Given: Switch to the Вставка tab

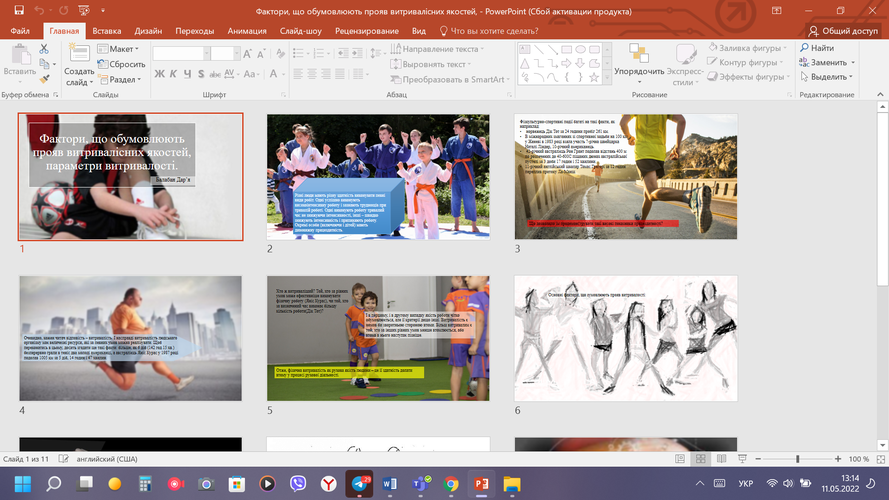Looking at the screenshot, I should point(107,31).
